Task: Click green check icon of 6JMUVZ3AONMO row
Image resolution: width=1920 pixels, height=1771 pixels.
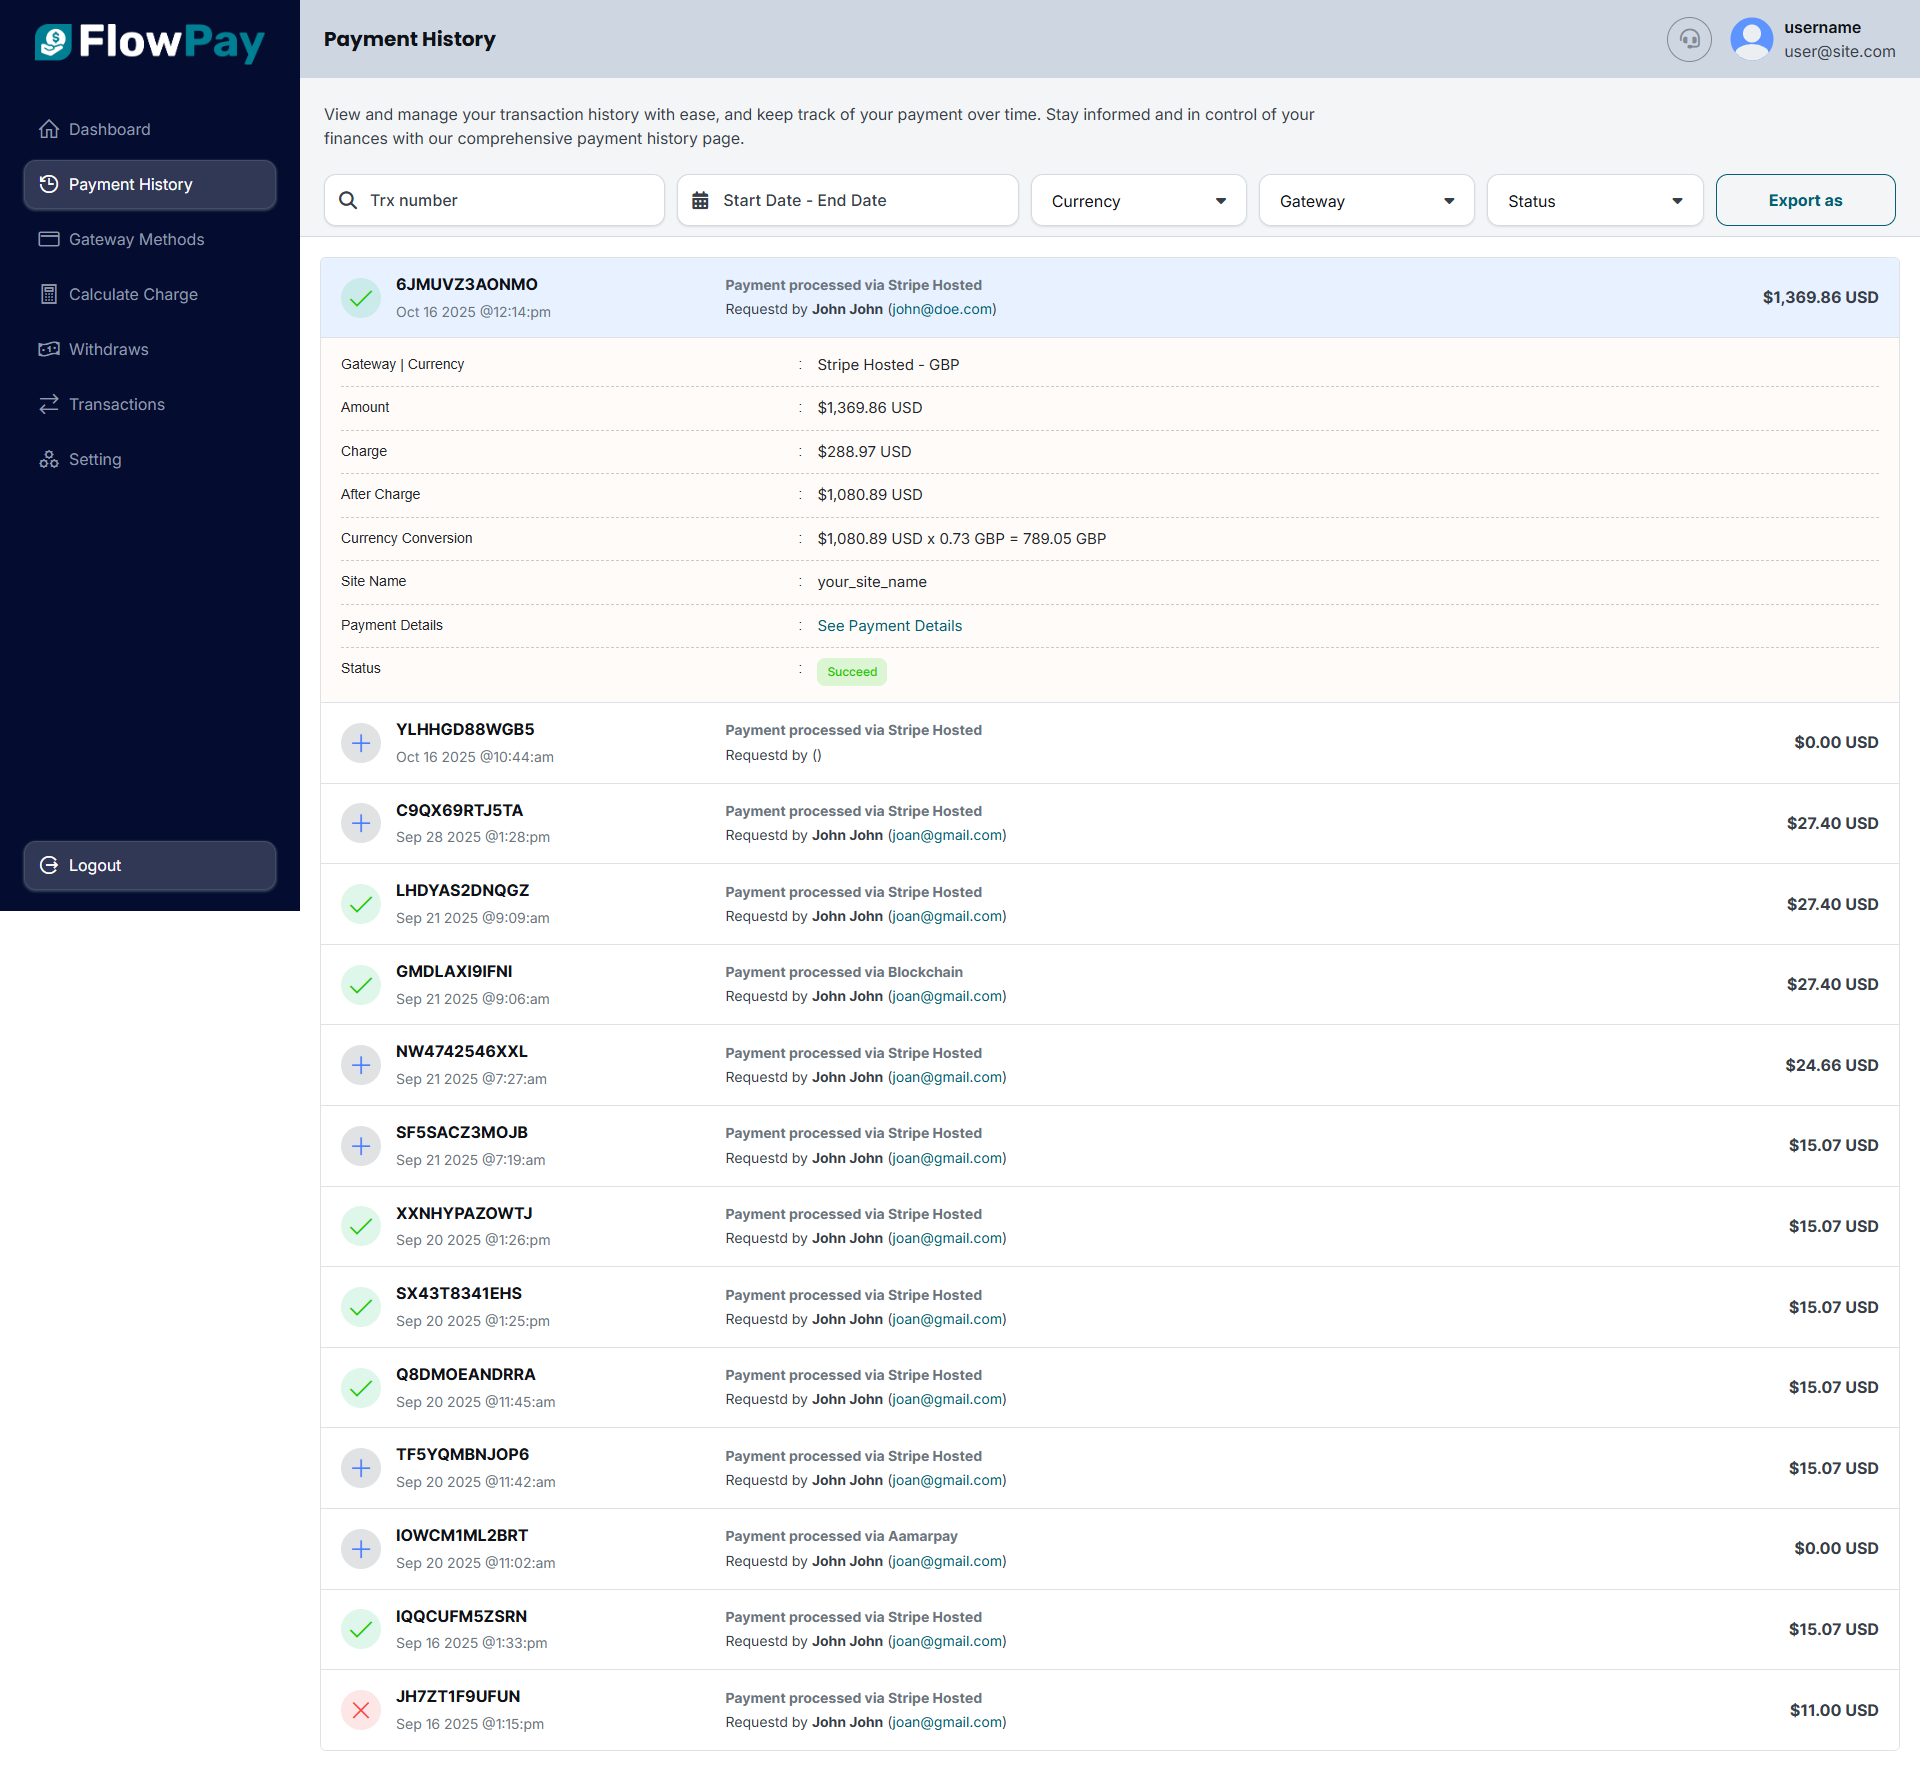Action: (361, 298)
